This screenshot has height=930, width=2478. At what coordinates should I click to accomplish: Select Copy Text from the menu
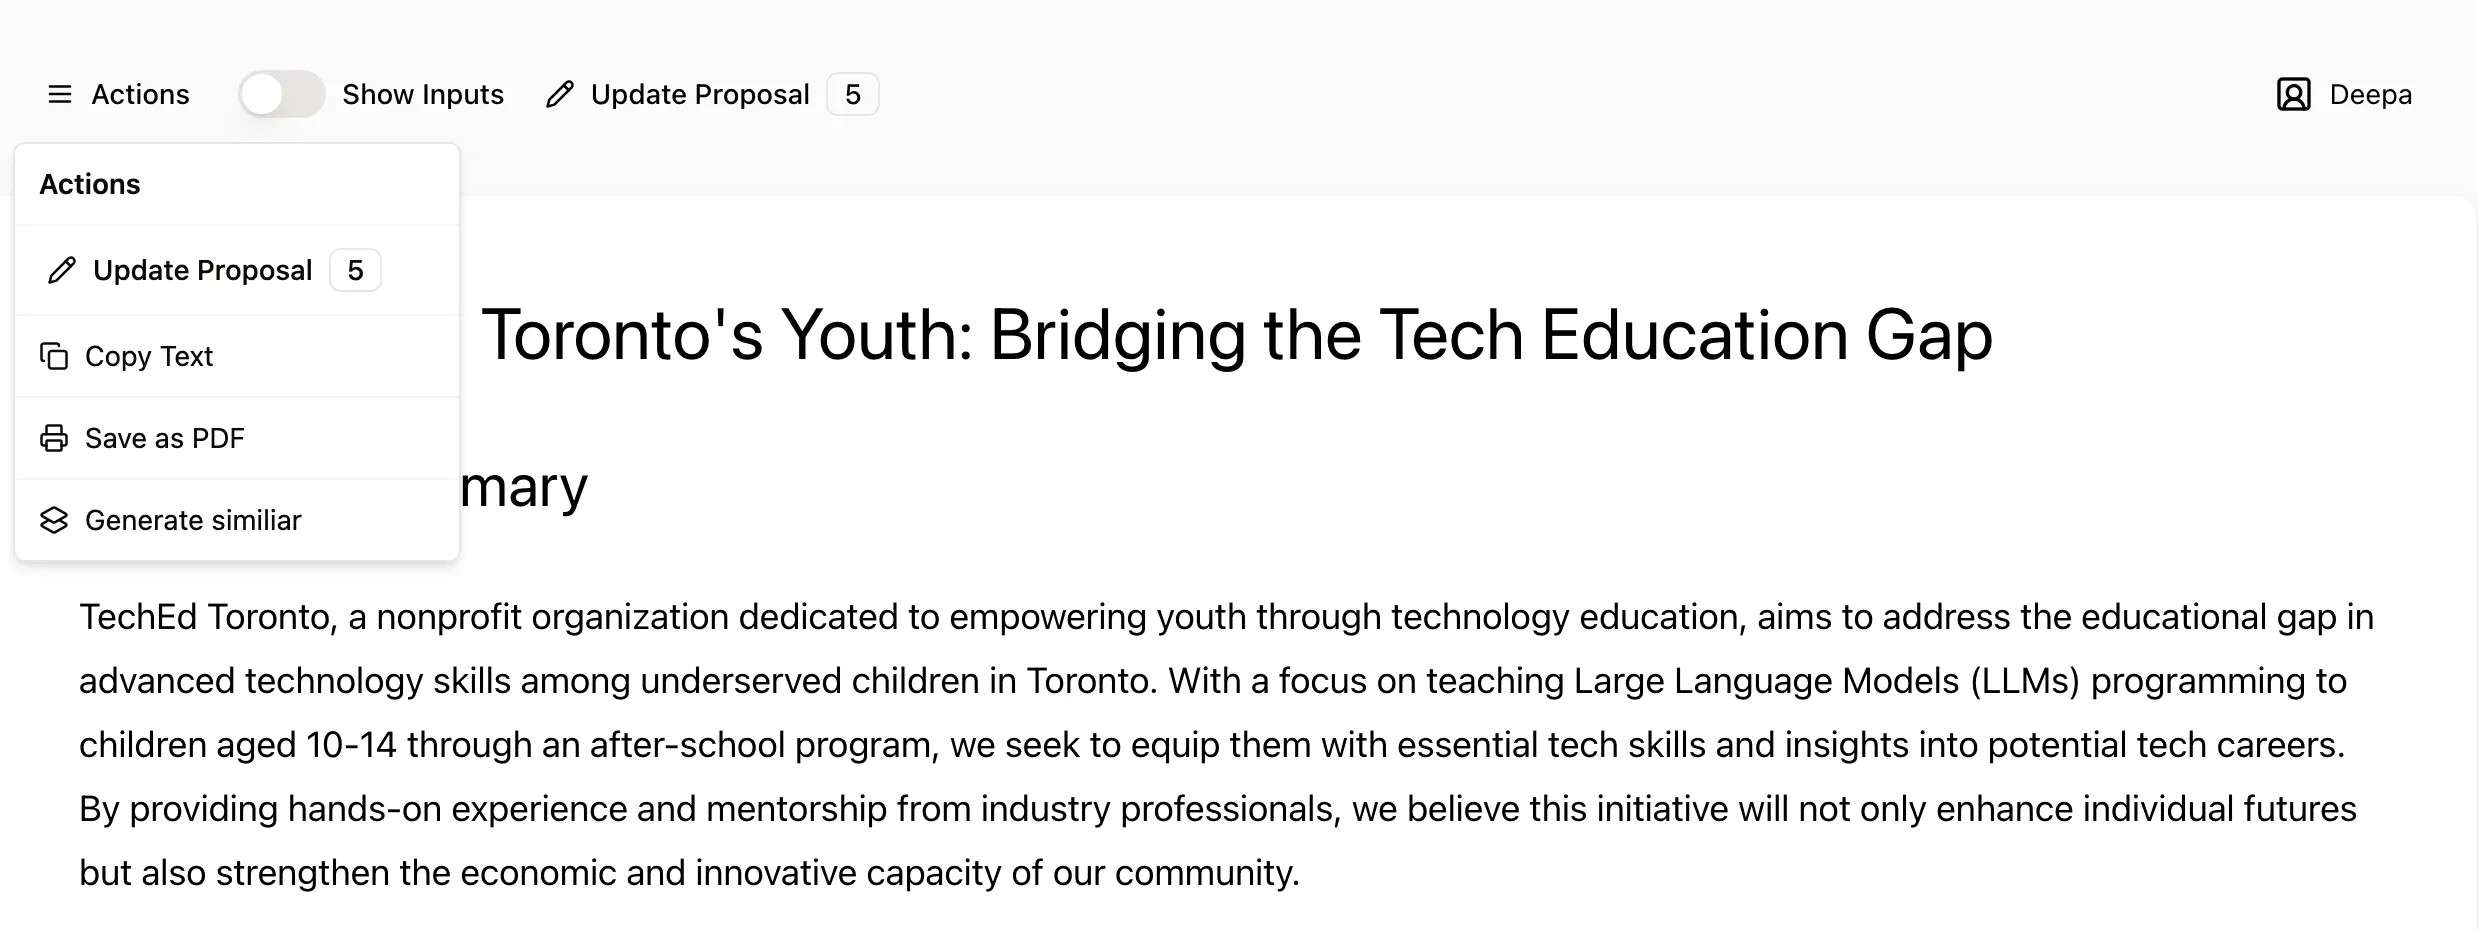pyautogui.click(x=237, y=356)
